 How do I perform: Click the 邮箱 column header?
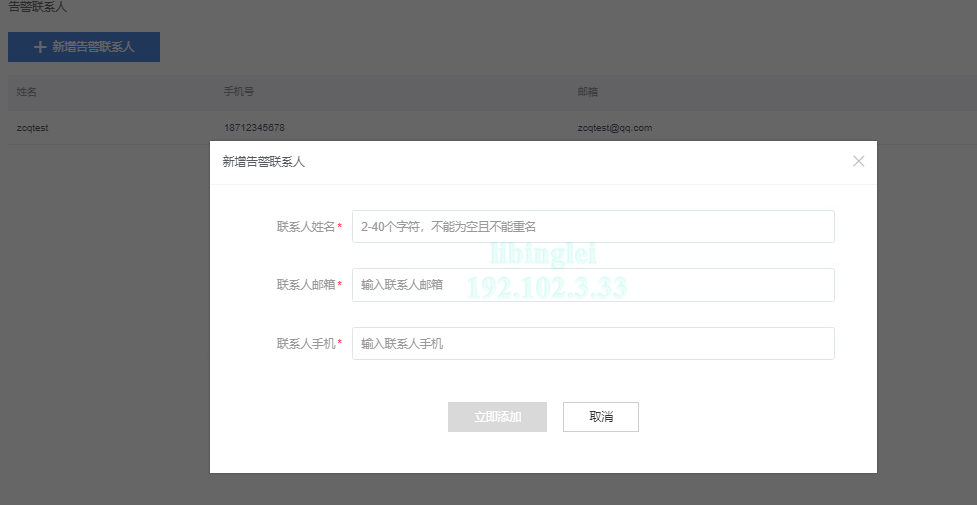click(587, 92)
